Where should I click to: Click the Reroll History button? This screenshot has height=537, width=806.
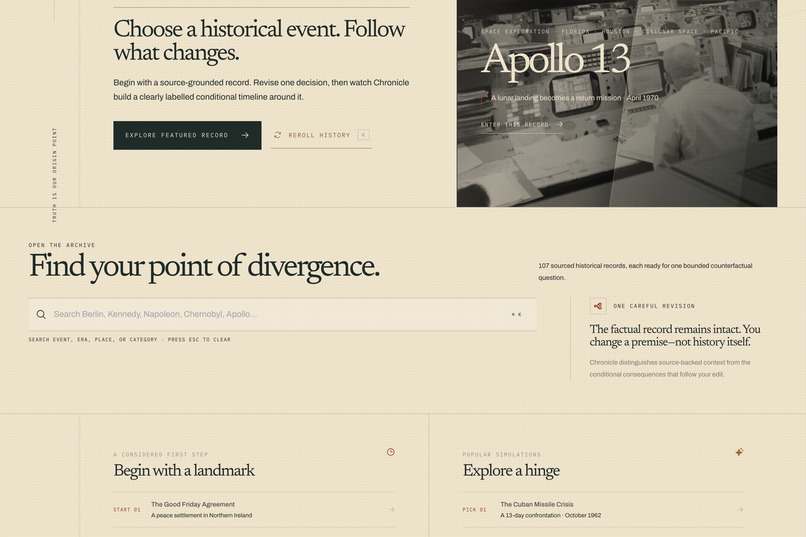(321, 136)
